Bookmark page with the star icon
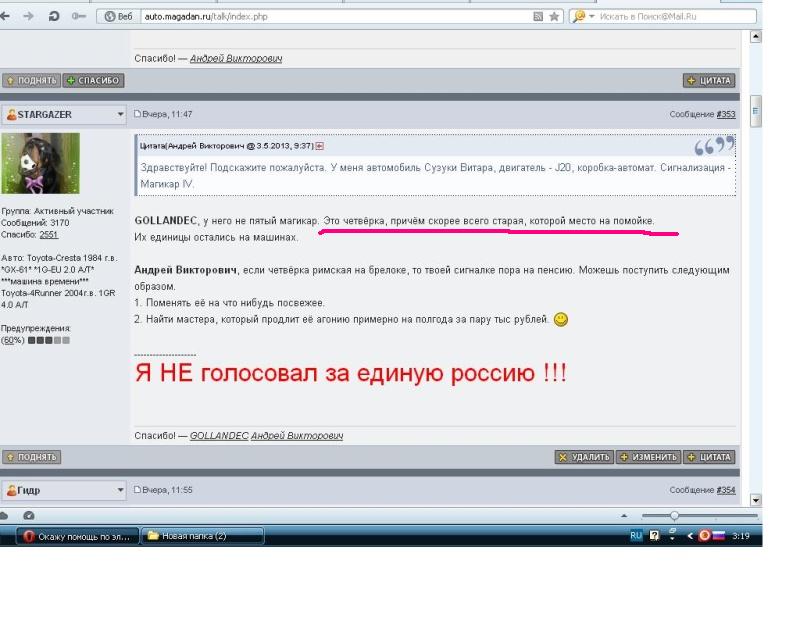 (554, 17)
